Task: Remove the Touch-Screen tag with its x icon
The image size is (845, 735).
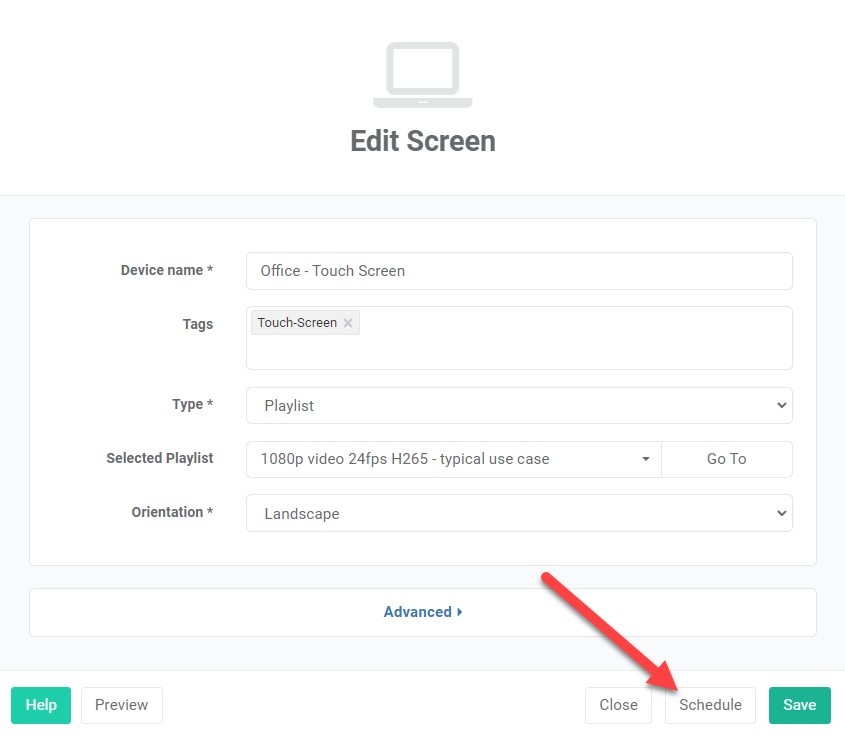Action: pos(348,323)
